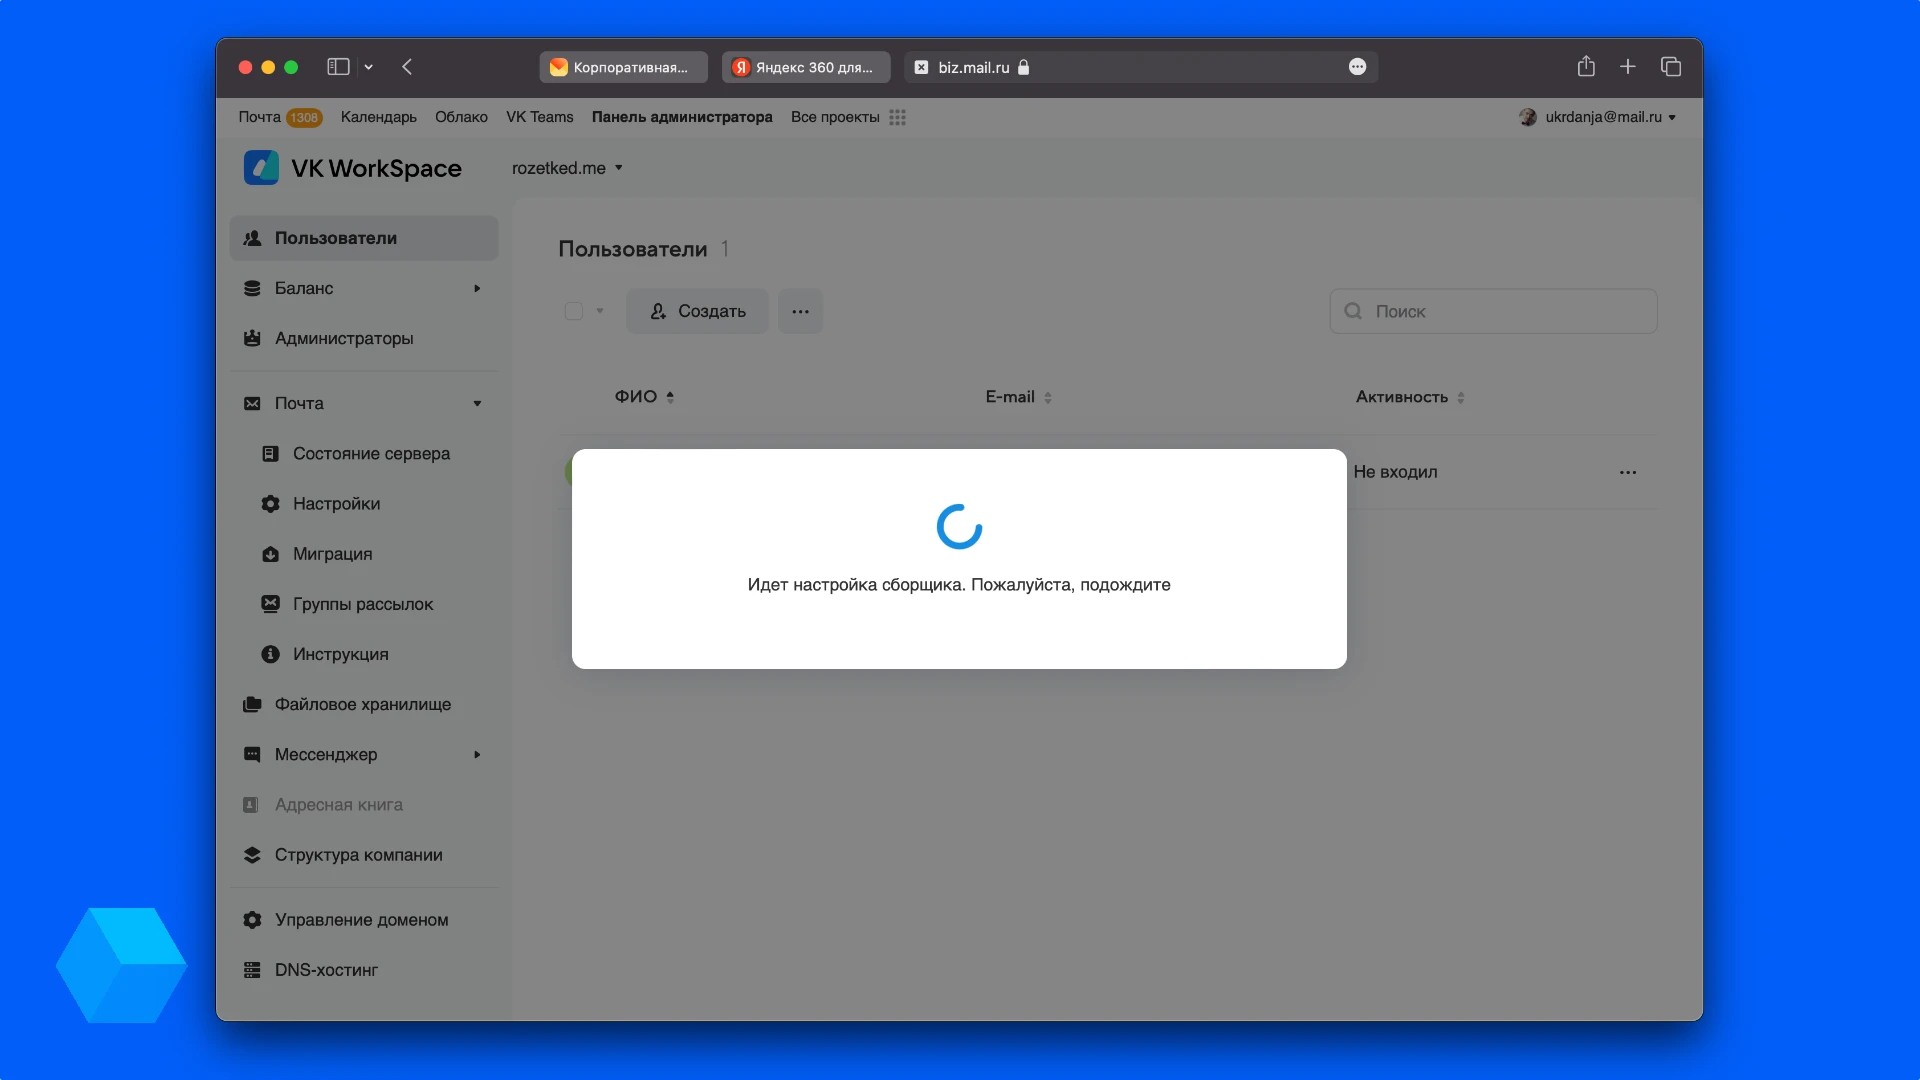The height and width of the screenshot is (1080, 1920).
Task: Open the address bar page options ellipsis
Action: [x=1357, y=67]
